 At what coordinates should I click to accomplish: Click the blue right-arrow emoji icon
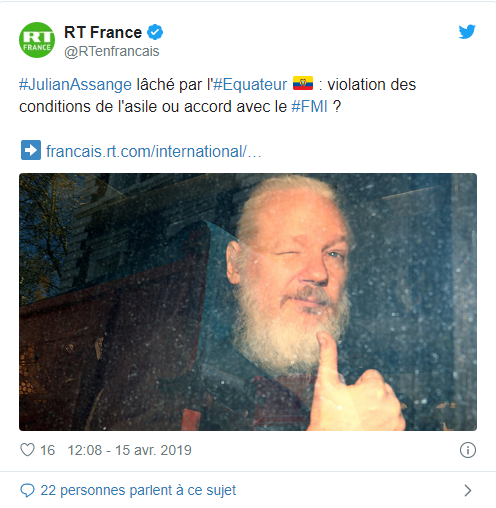[x=31, y=150]
